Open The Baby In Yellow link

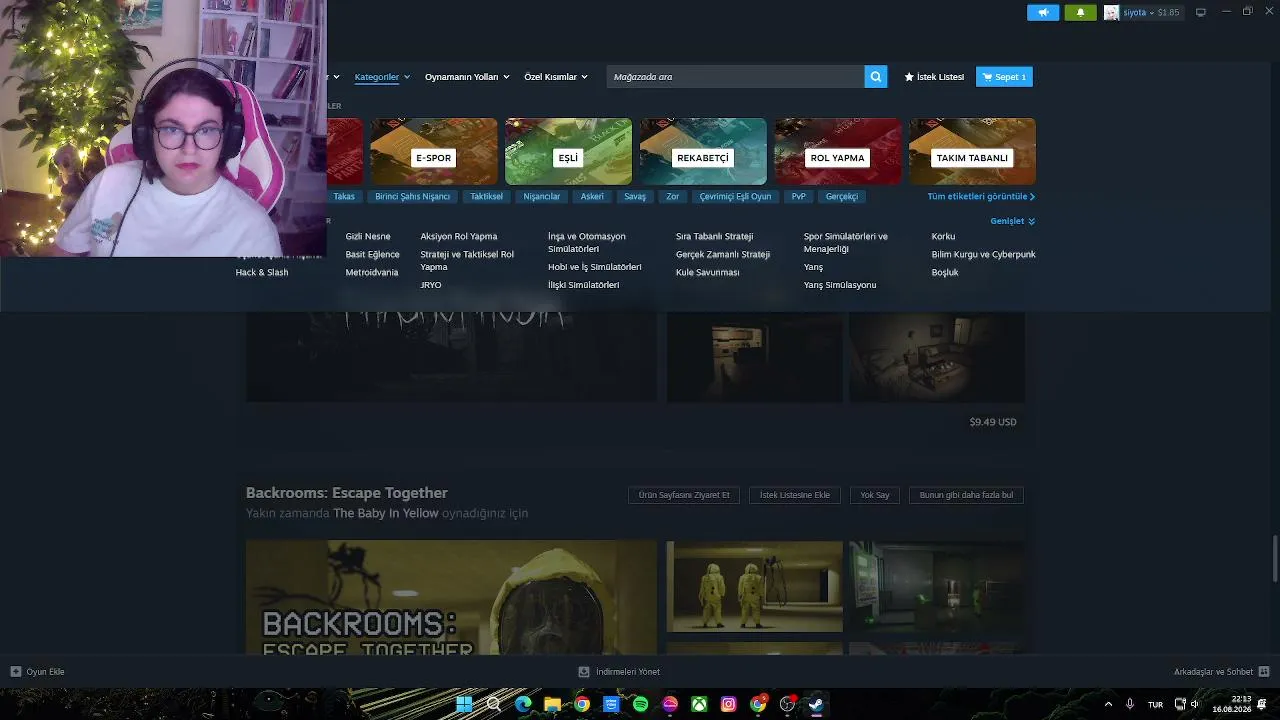click(x=386, y=513)
